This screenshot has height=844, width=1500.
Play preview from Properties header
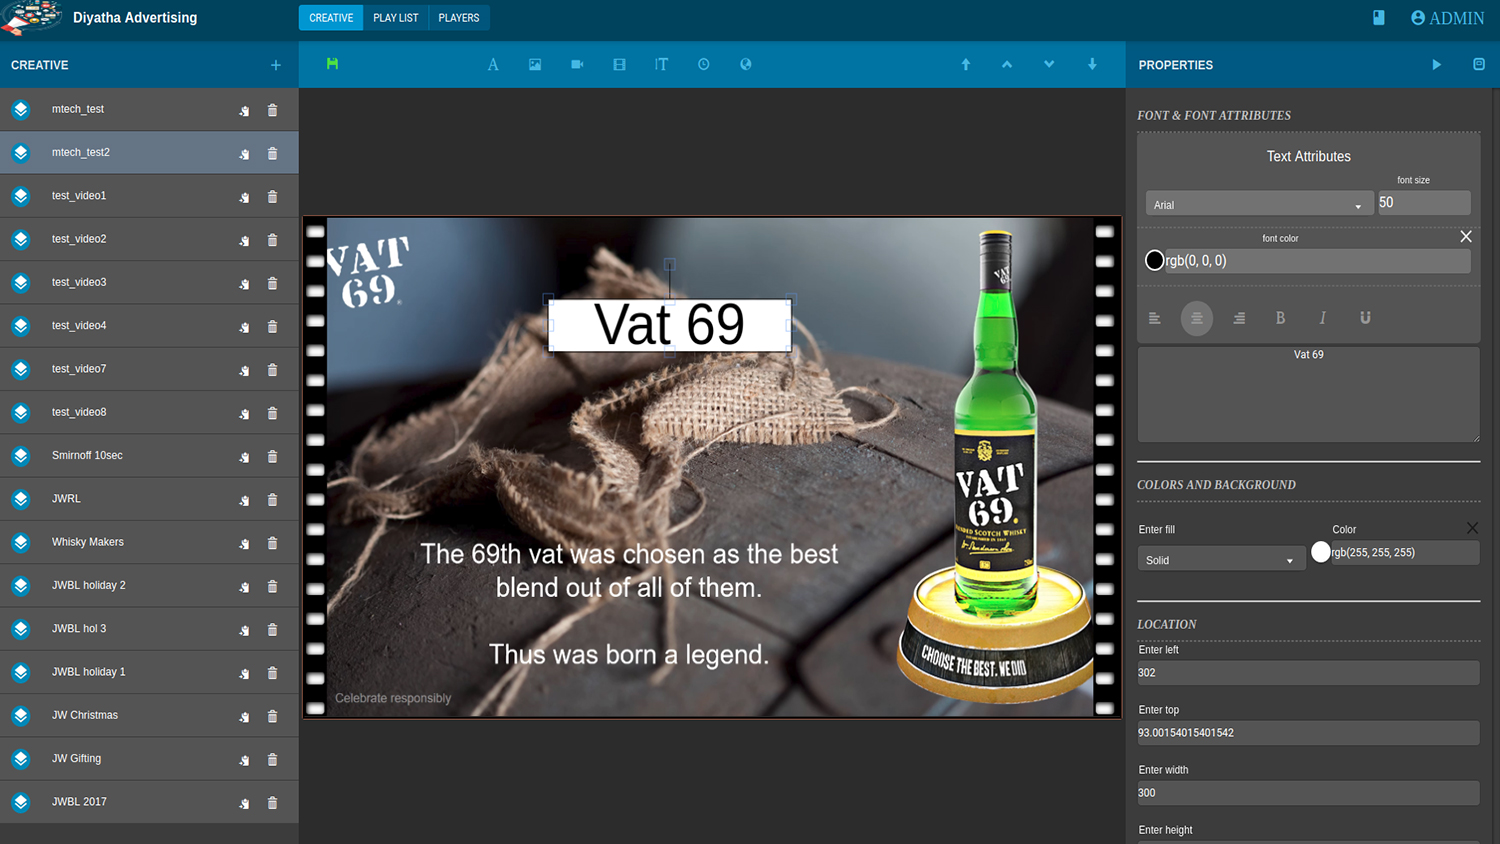pyautogui.click(x=1437, y=65)
